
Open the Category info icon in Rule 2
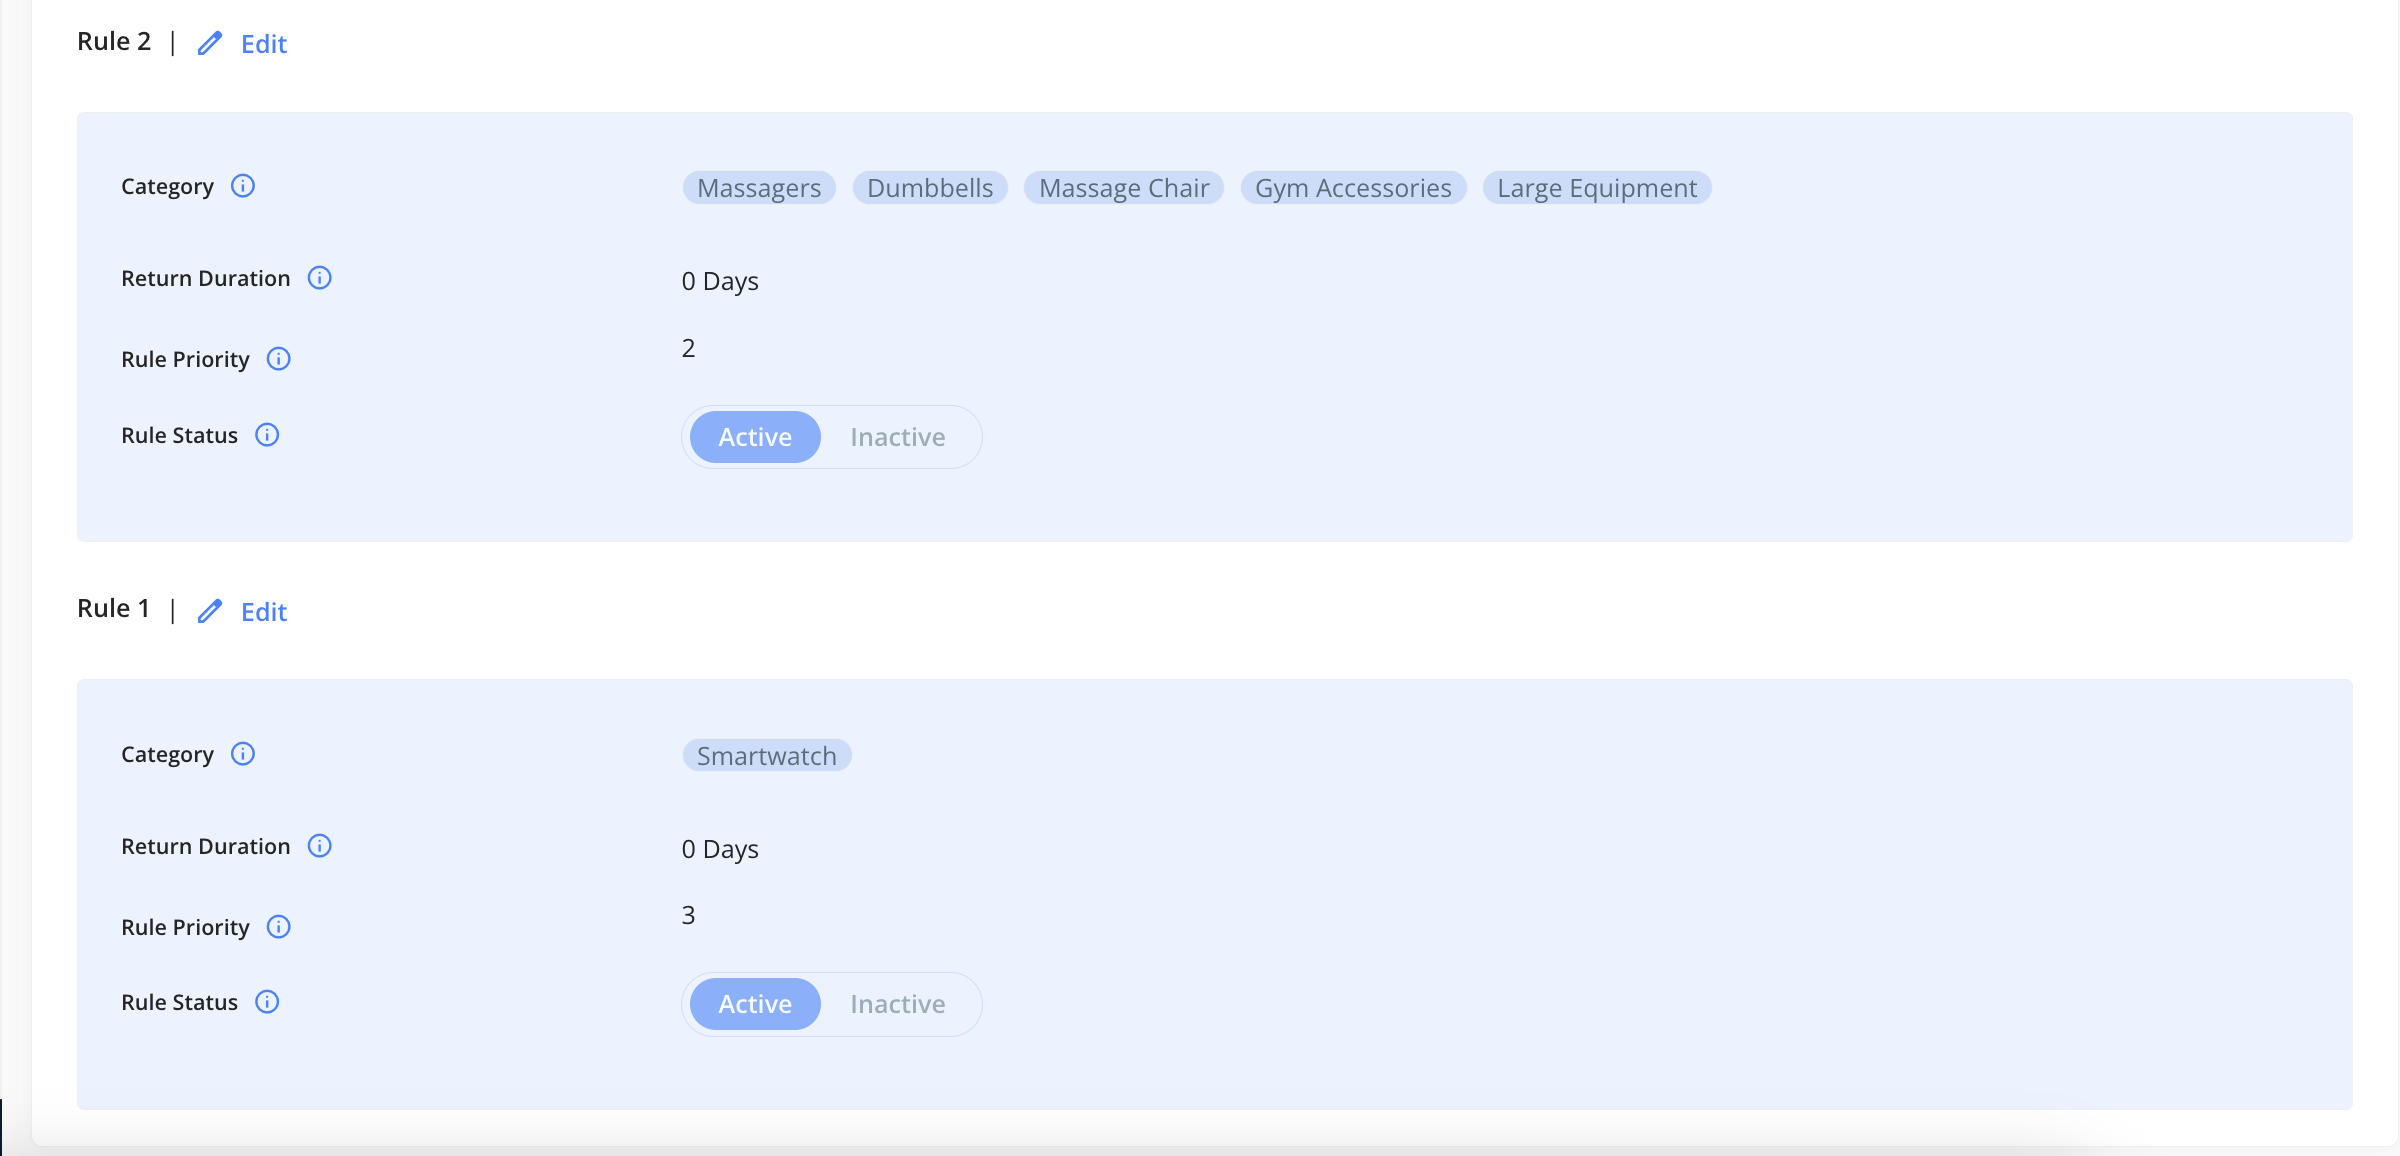(243, 186)
